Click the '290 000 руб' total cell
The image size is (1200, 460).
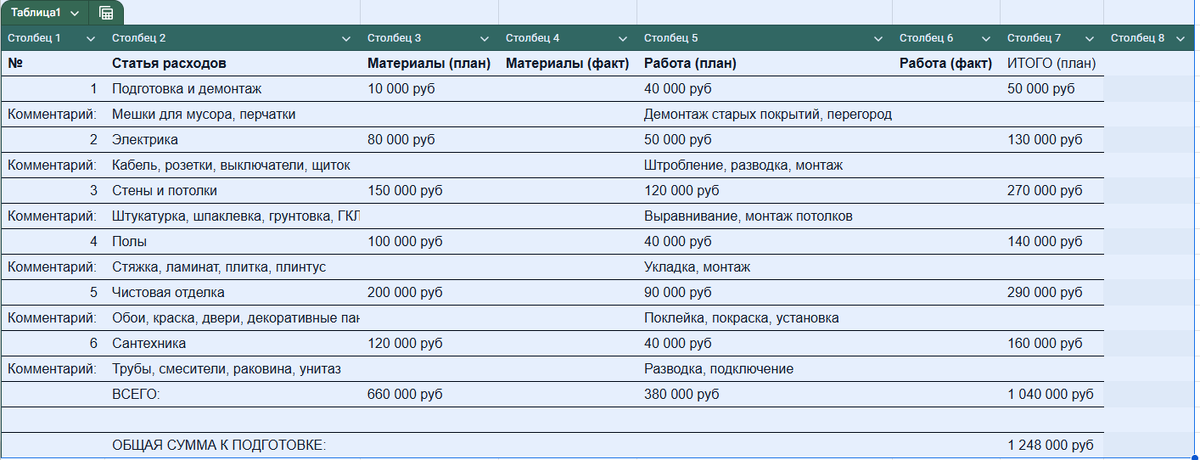point(1052,292)
